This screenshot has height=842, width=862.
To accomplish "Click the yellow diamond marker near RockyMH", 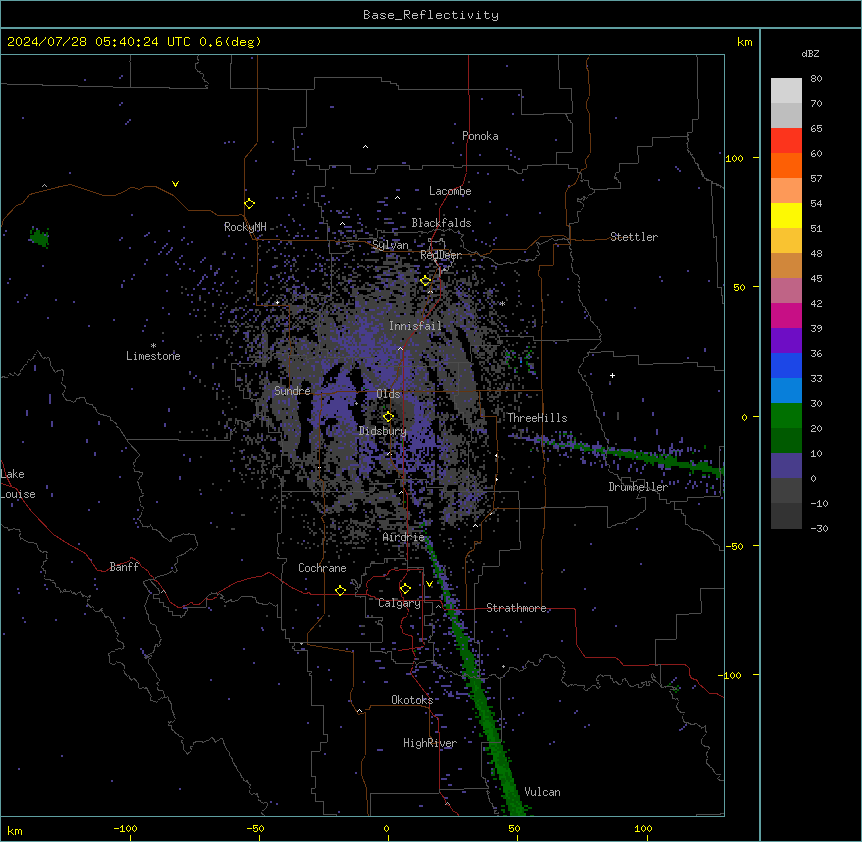I will pos(250,204).
